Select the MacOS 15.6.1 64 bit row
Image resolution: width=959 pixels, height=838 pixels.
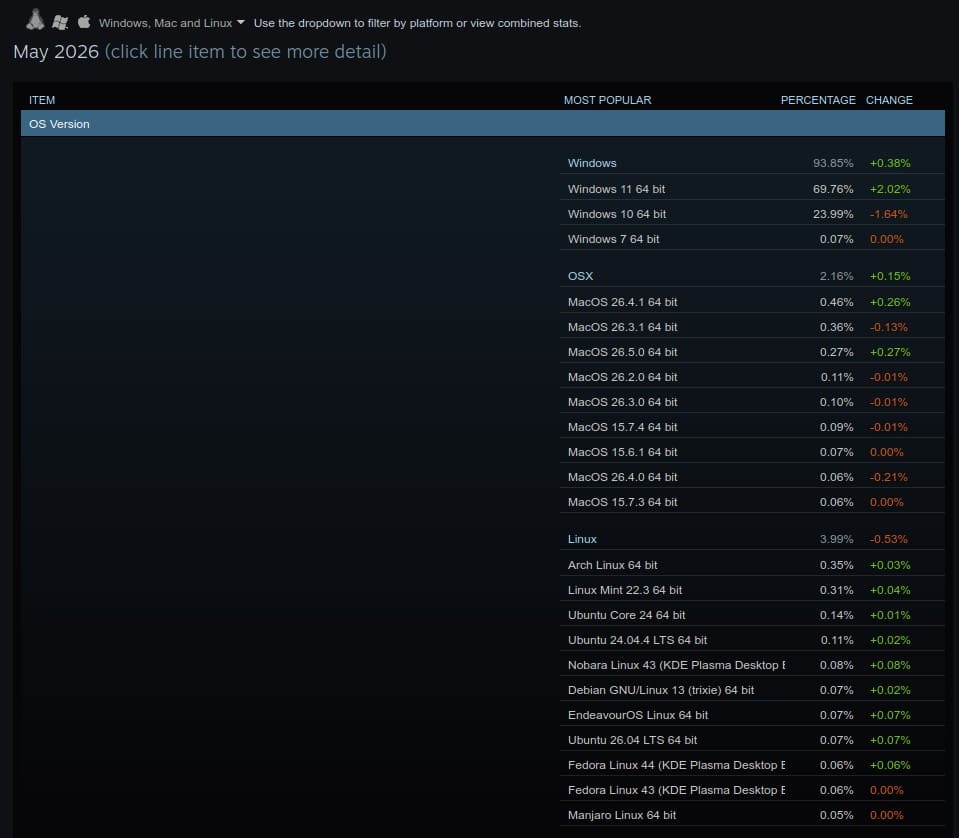[752, 452]
